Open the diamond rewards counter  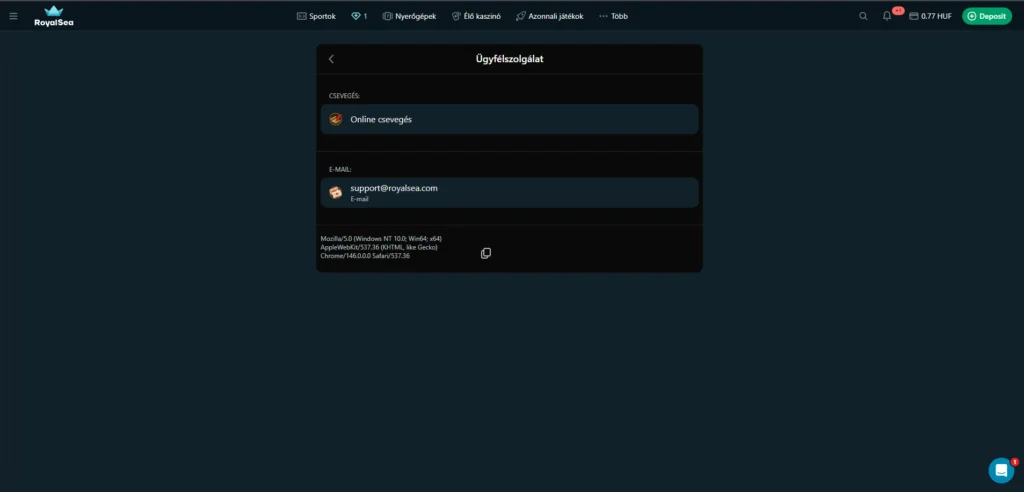click(x=359, y=16)
